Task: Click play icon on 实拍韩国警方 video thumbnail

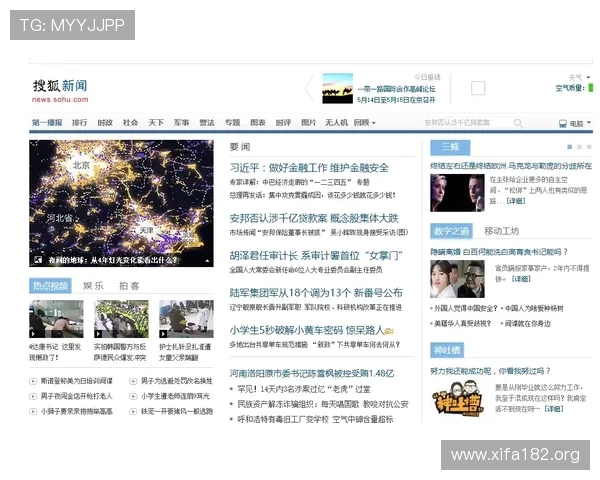Action: (x=98, y=334)
